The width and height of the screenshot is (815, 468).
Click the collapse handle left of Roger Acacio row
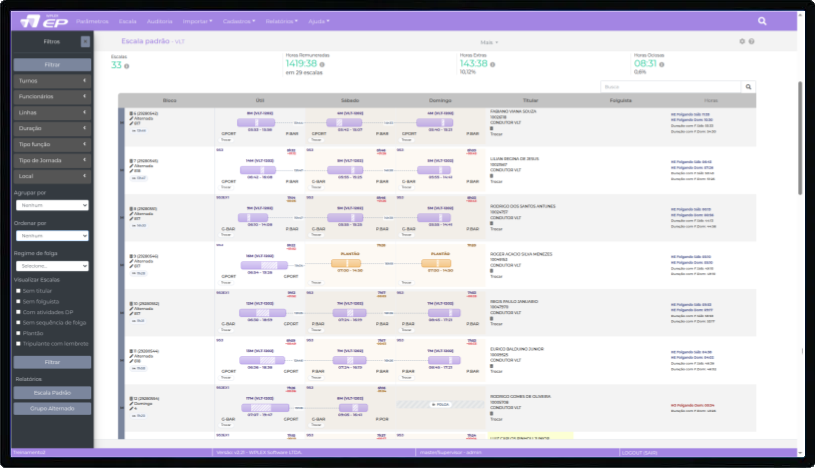(122, 265)
